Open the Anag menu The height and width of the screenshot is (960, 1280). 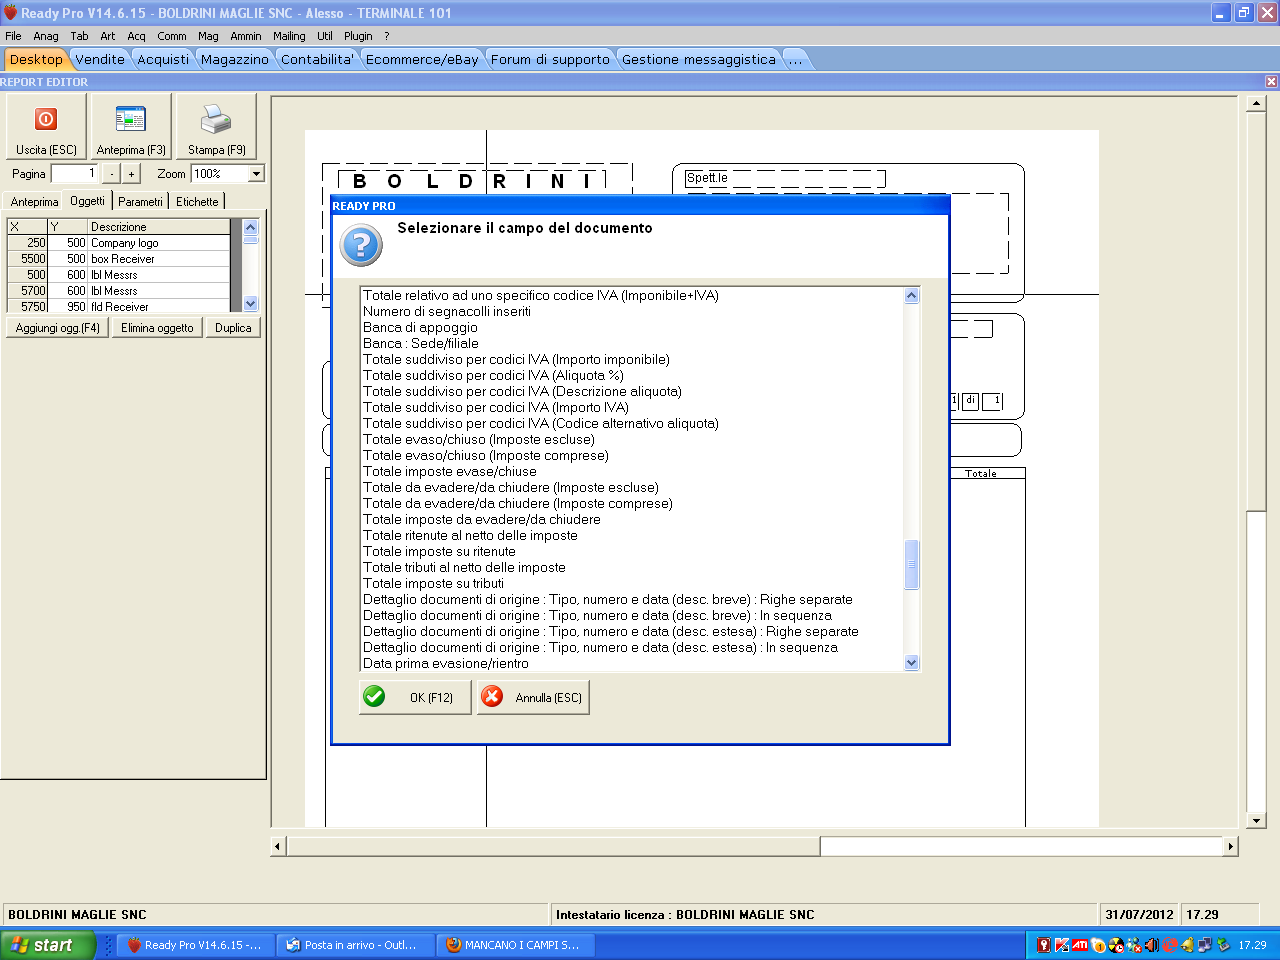click(x=46, y=36)
